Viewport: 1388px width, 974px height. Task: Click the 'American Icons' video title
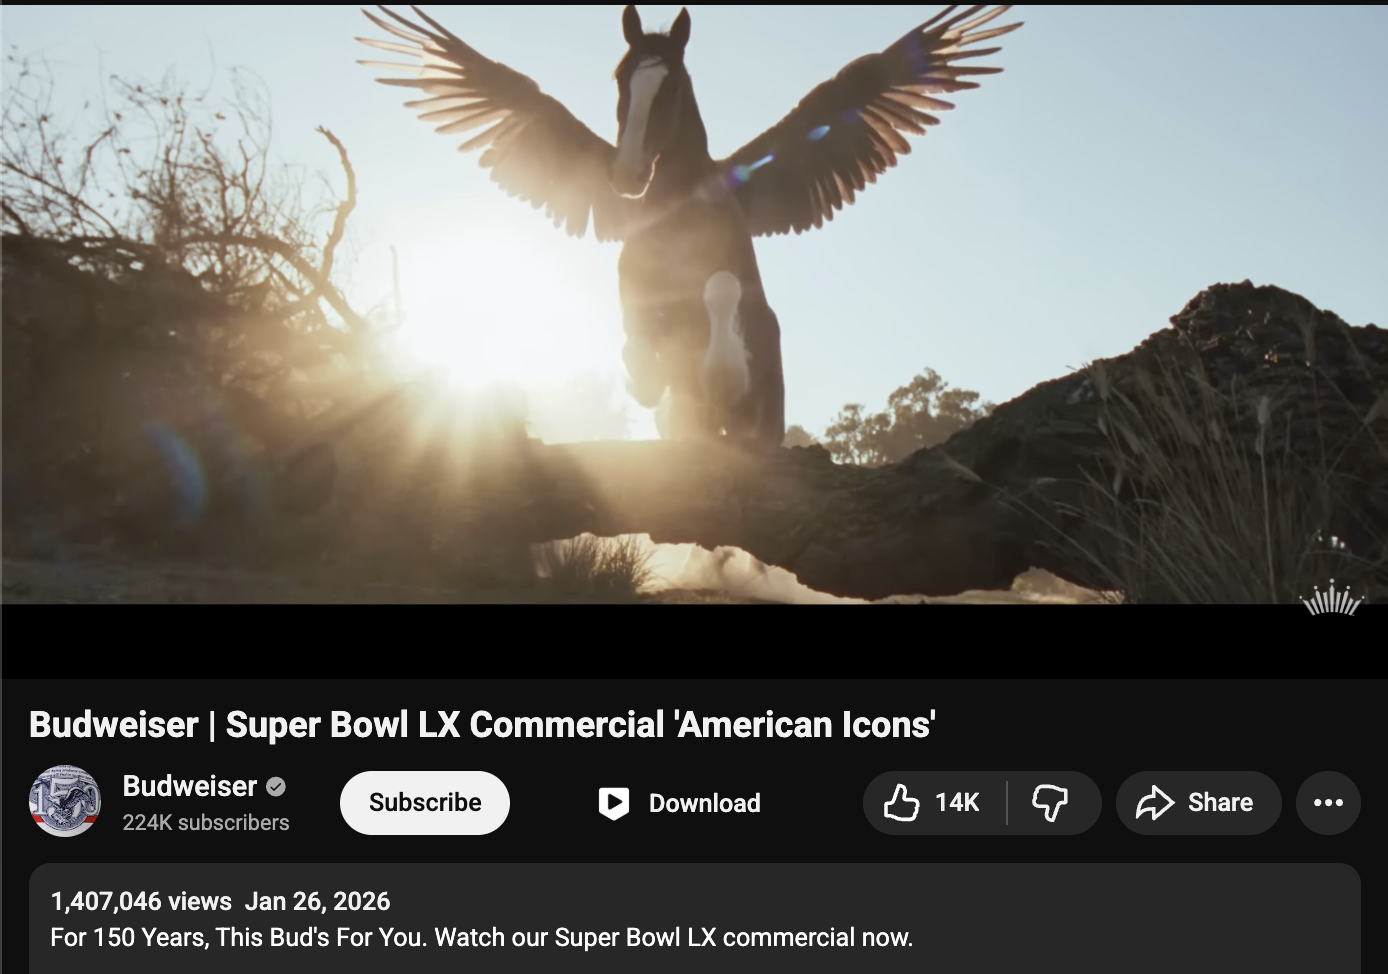[x=482, y=724]
